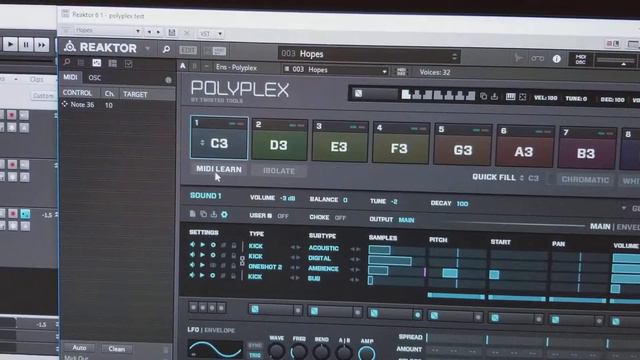This screenshot has height=360, width=640.
Task: Mute the Sub kick layer
Action: click(192, 275)
